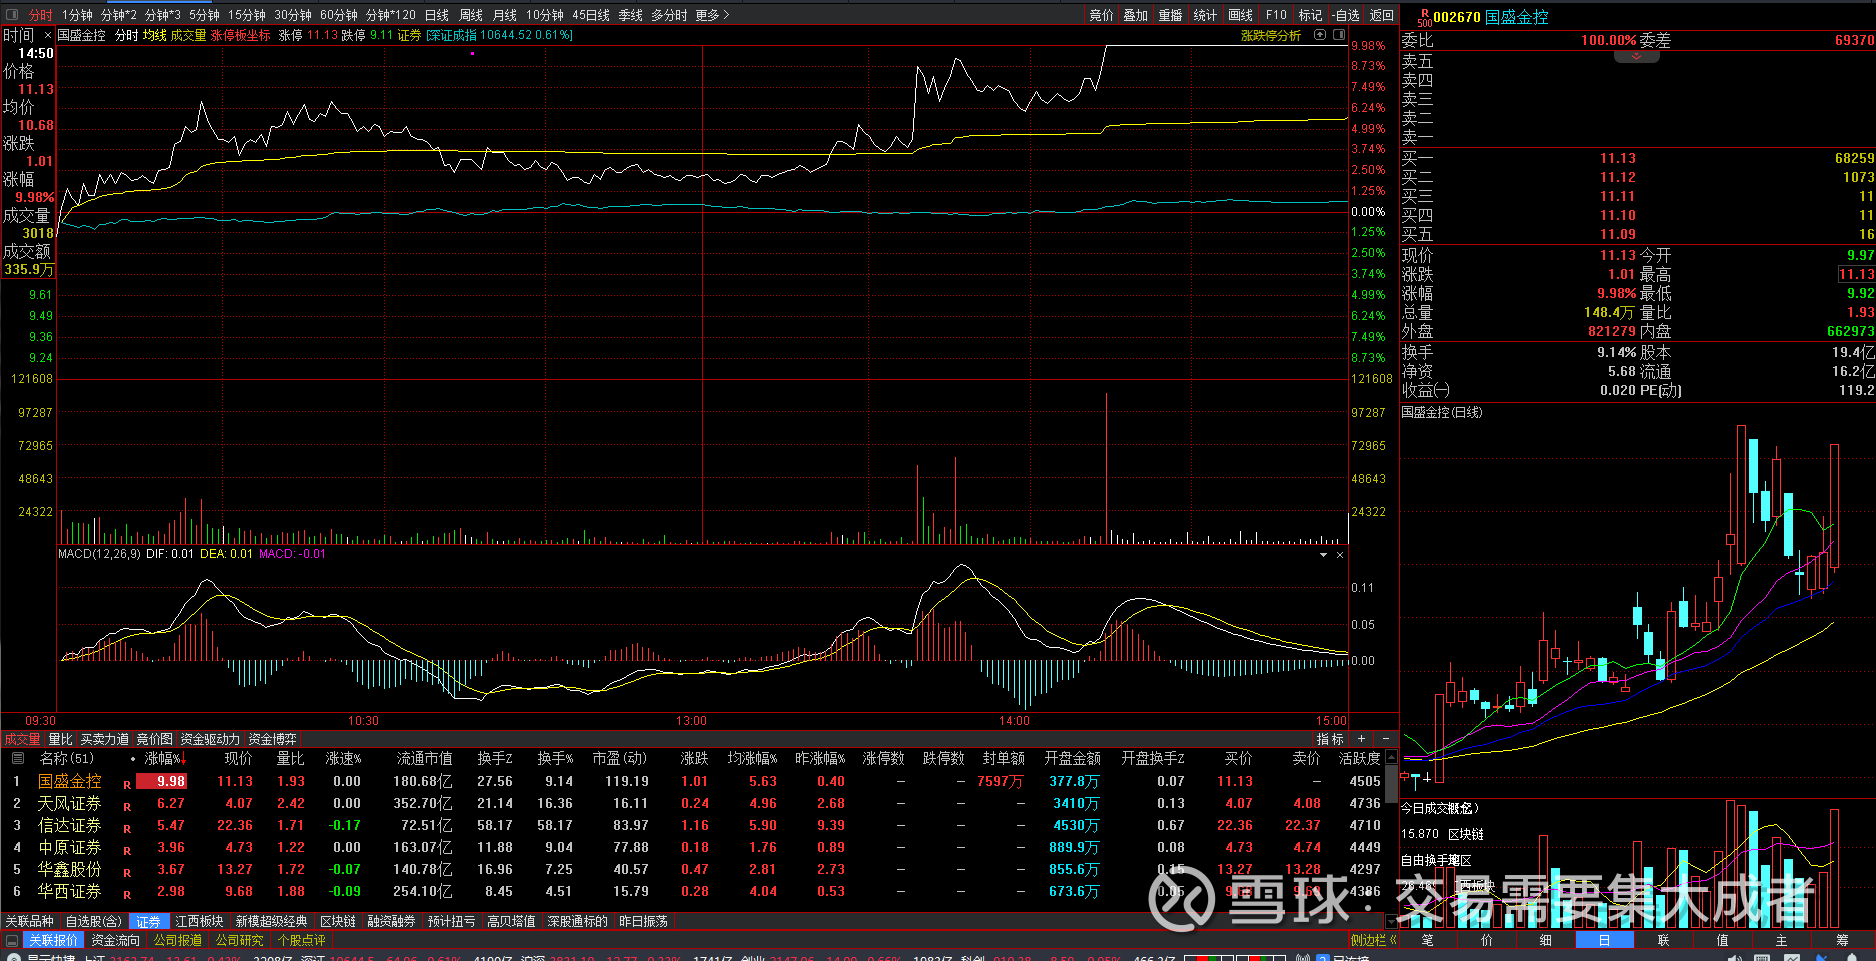Screen dimensions: 1876x961
Task: Sort list by 活跃度 column header
Action: coord(1360,759)
